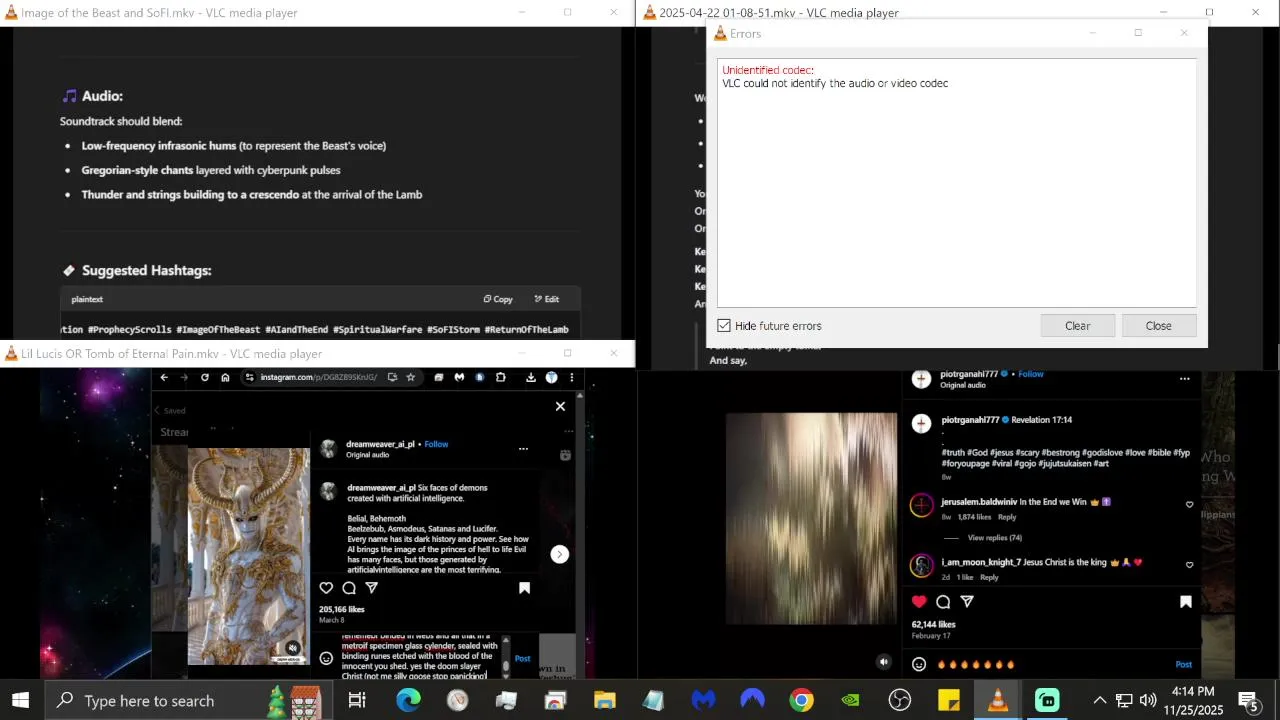
Task: Post the doom slayer comment
Action: [x=522, y=658]
